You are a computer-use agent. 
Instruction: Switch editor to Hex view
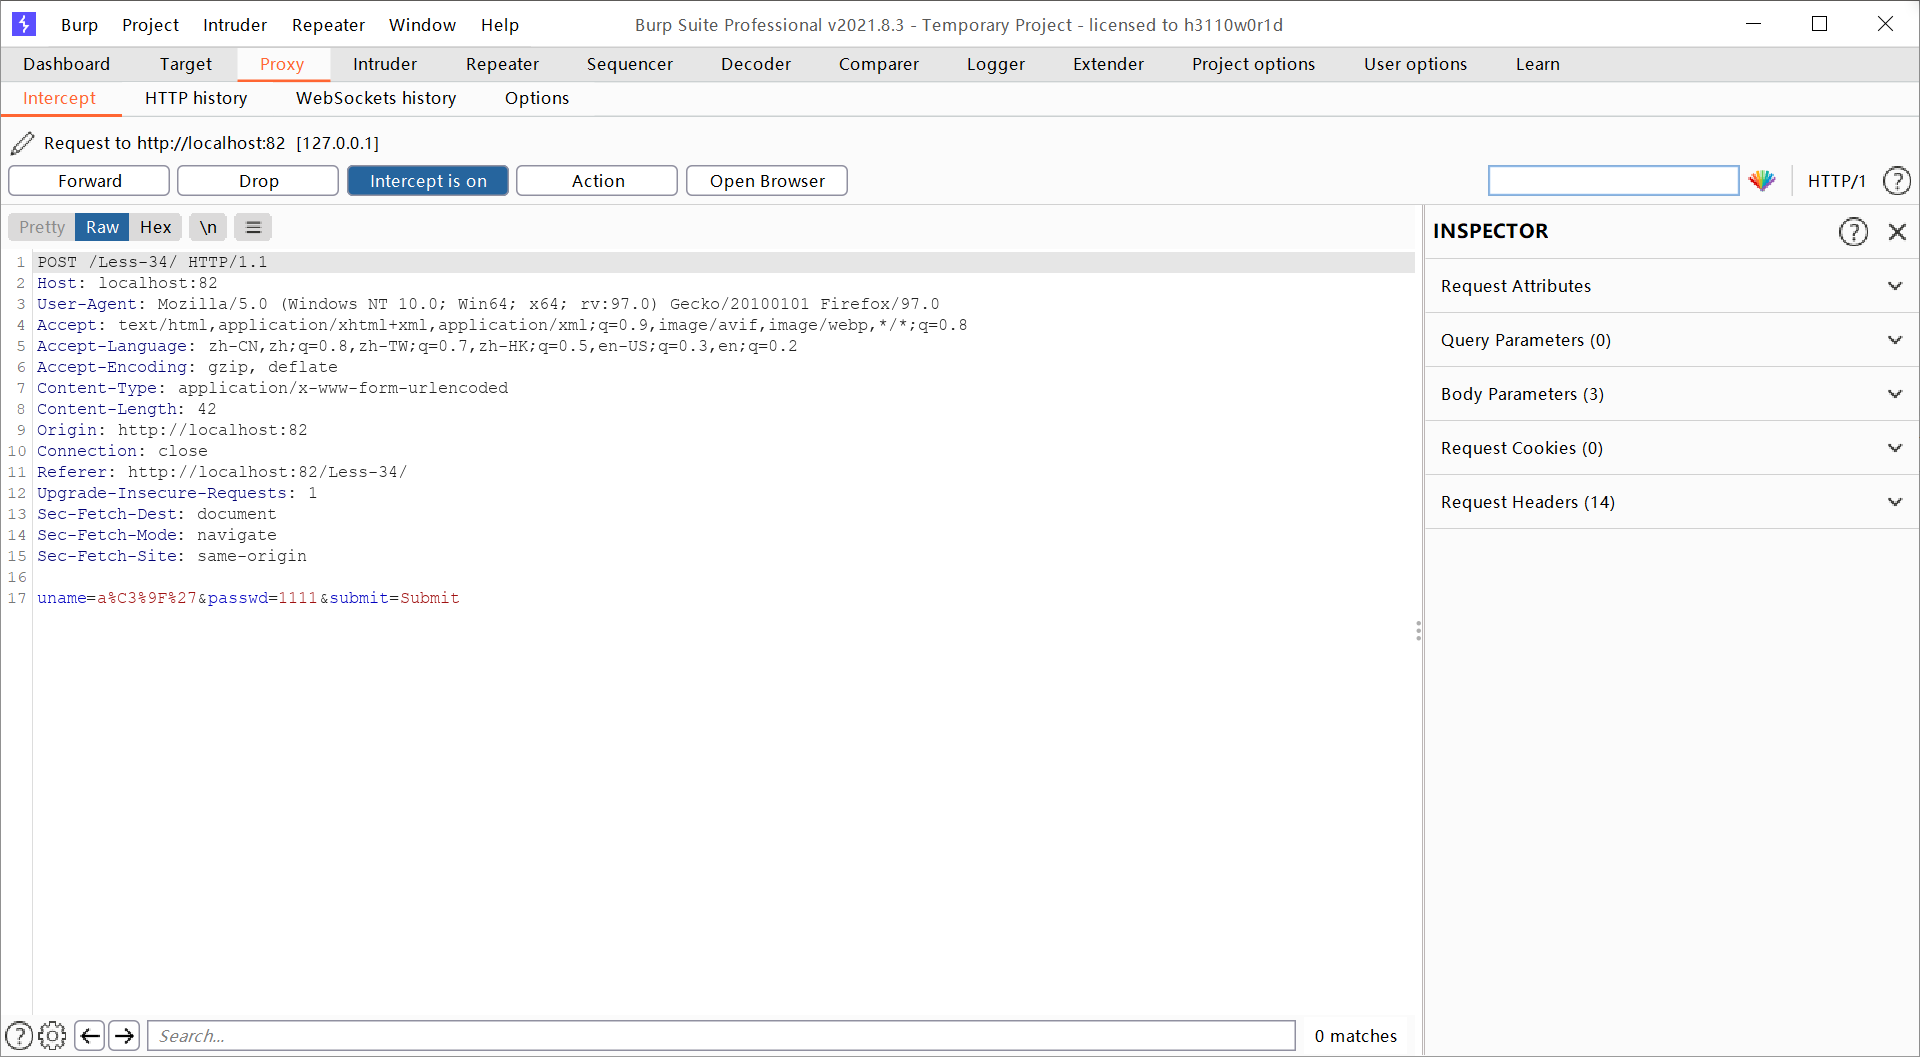(155, 227)
